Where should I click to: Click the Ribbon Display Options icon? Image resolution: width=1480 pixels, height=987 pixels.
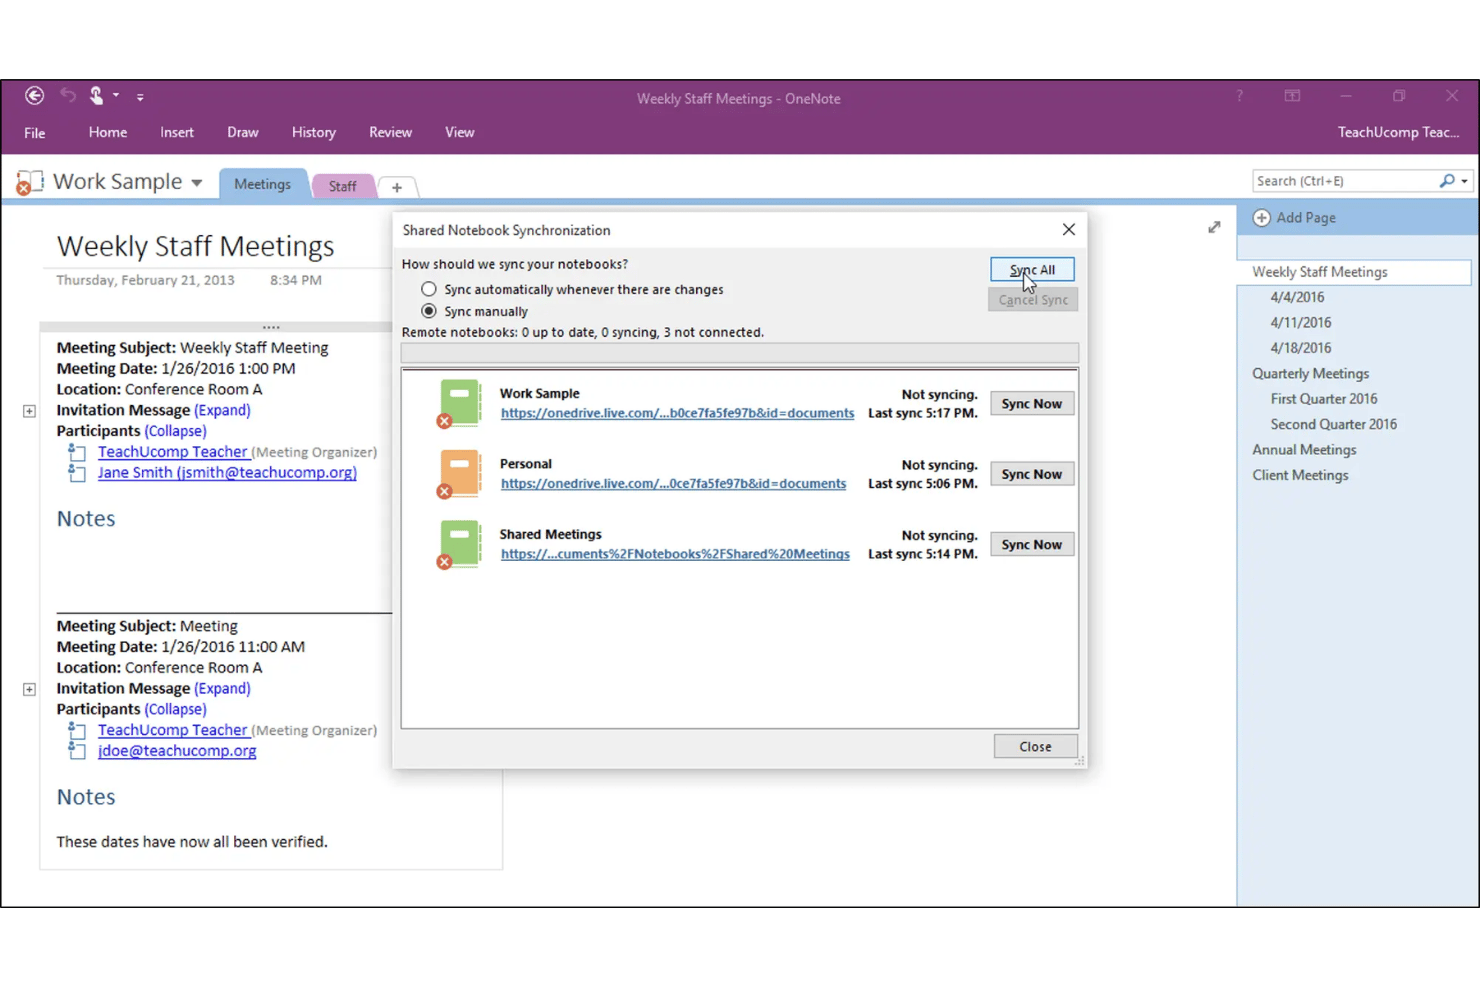pyautogui.click(x=1292, y=96)
